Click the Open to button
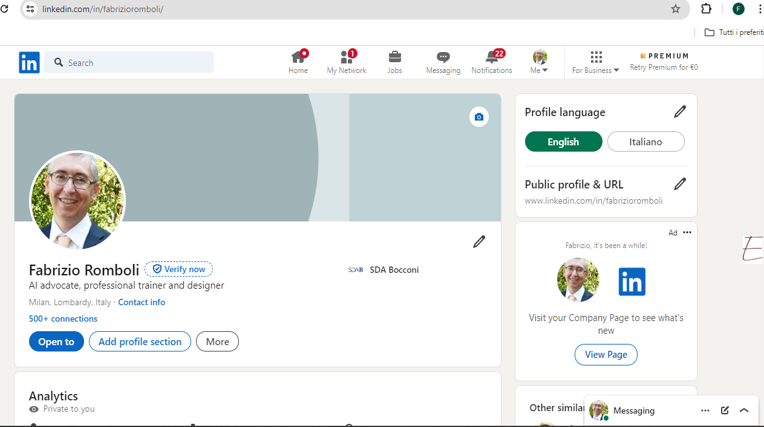This screenshot has width=764, height=427. (56, 342)
